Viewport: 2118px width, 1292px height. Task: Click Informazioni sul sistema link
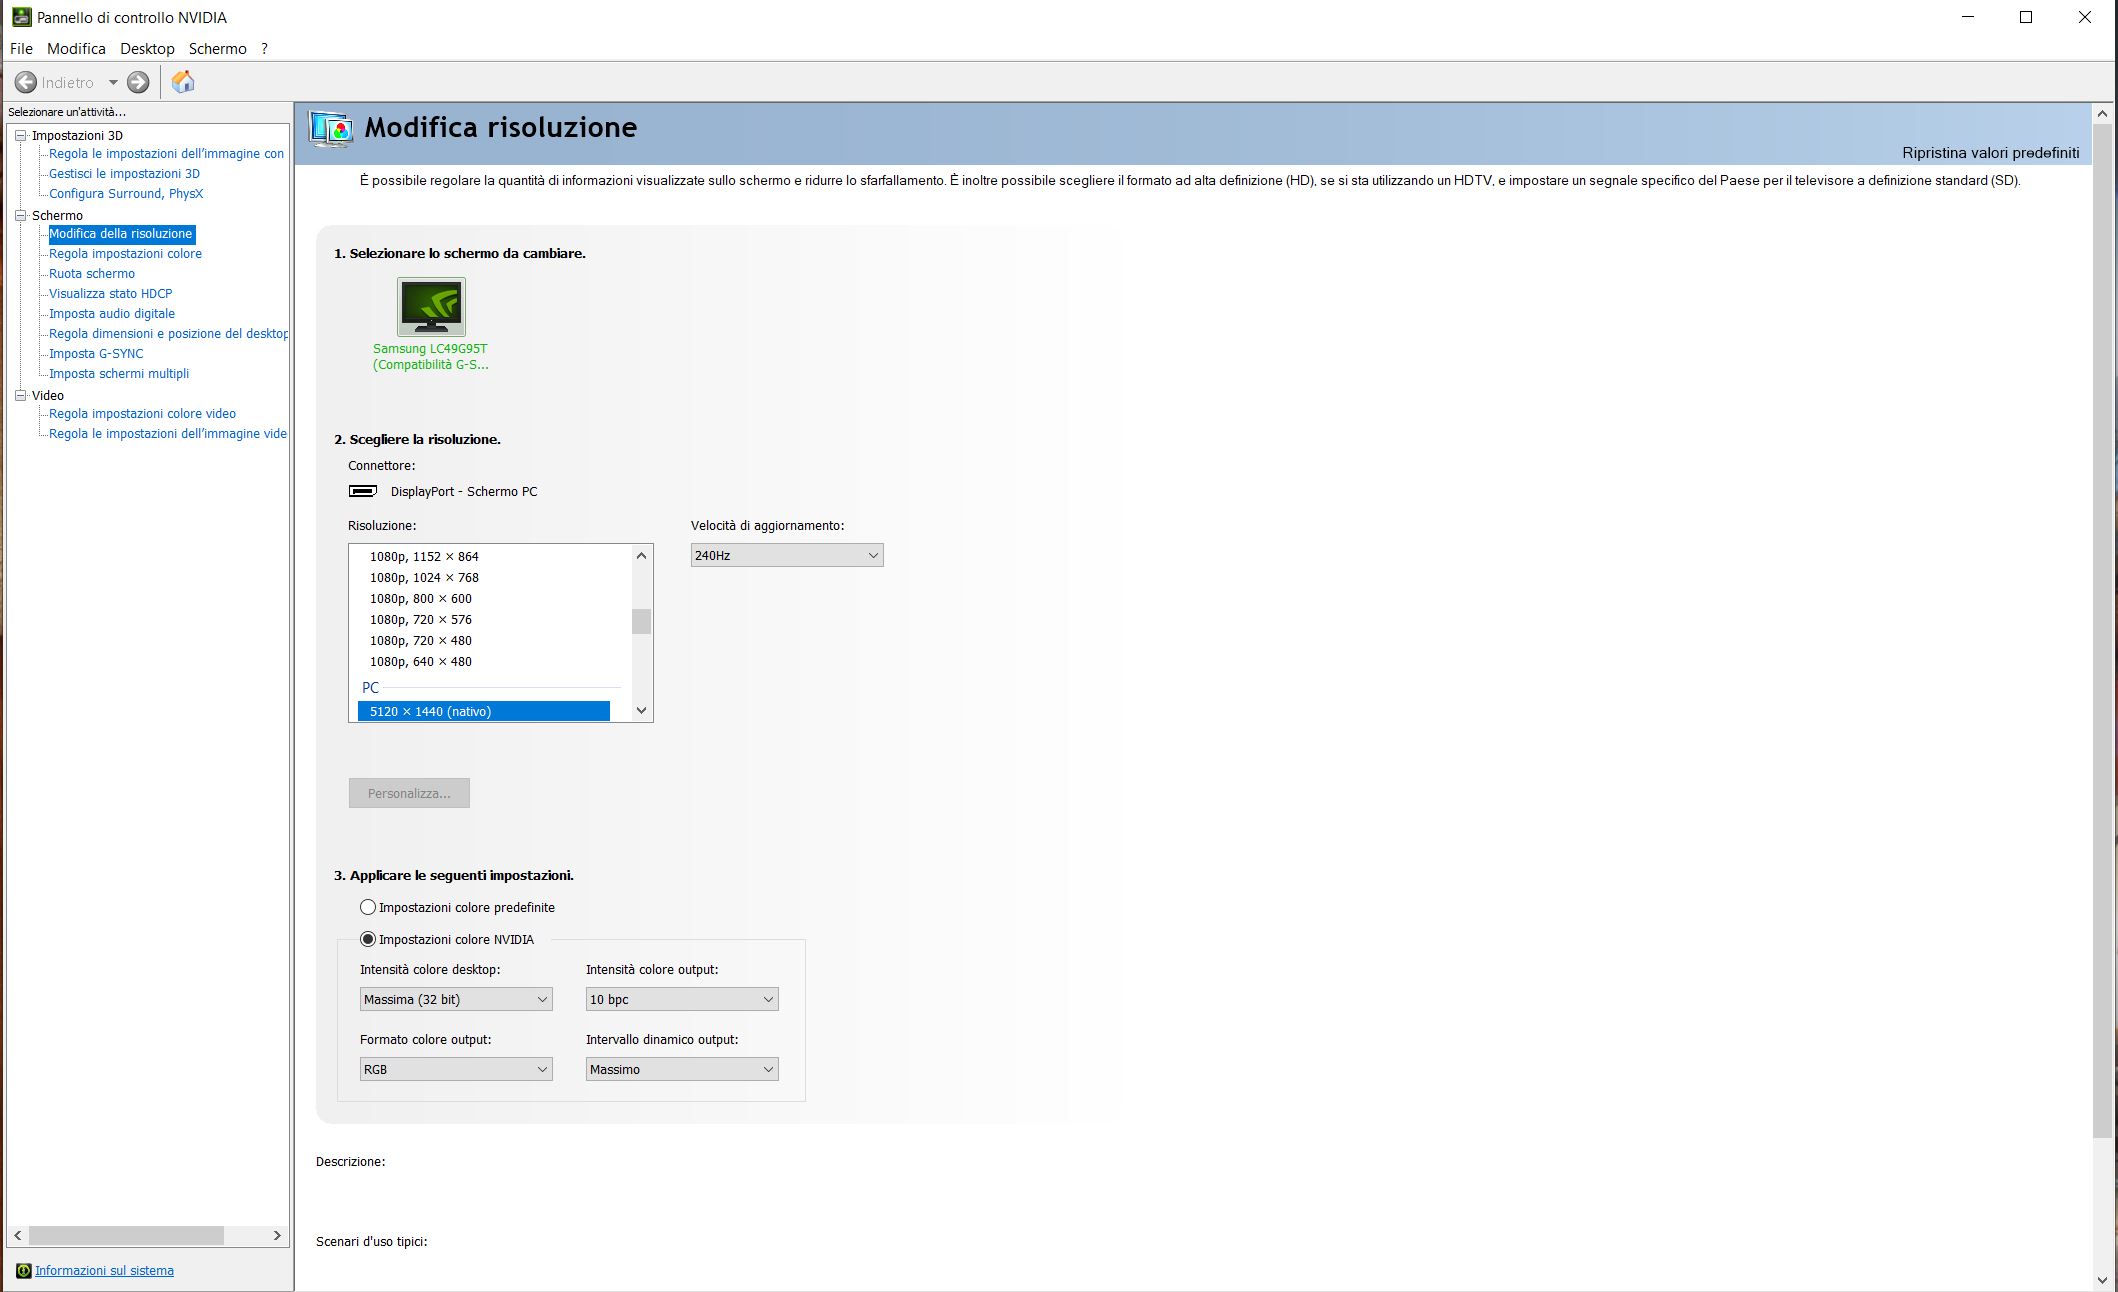click(x=104, y=1271)
